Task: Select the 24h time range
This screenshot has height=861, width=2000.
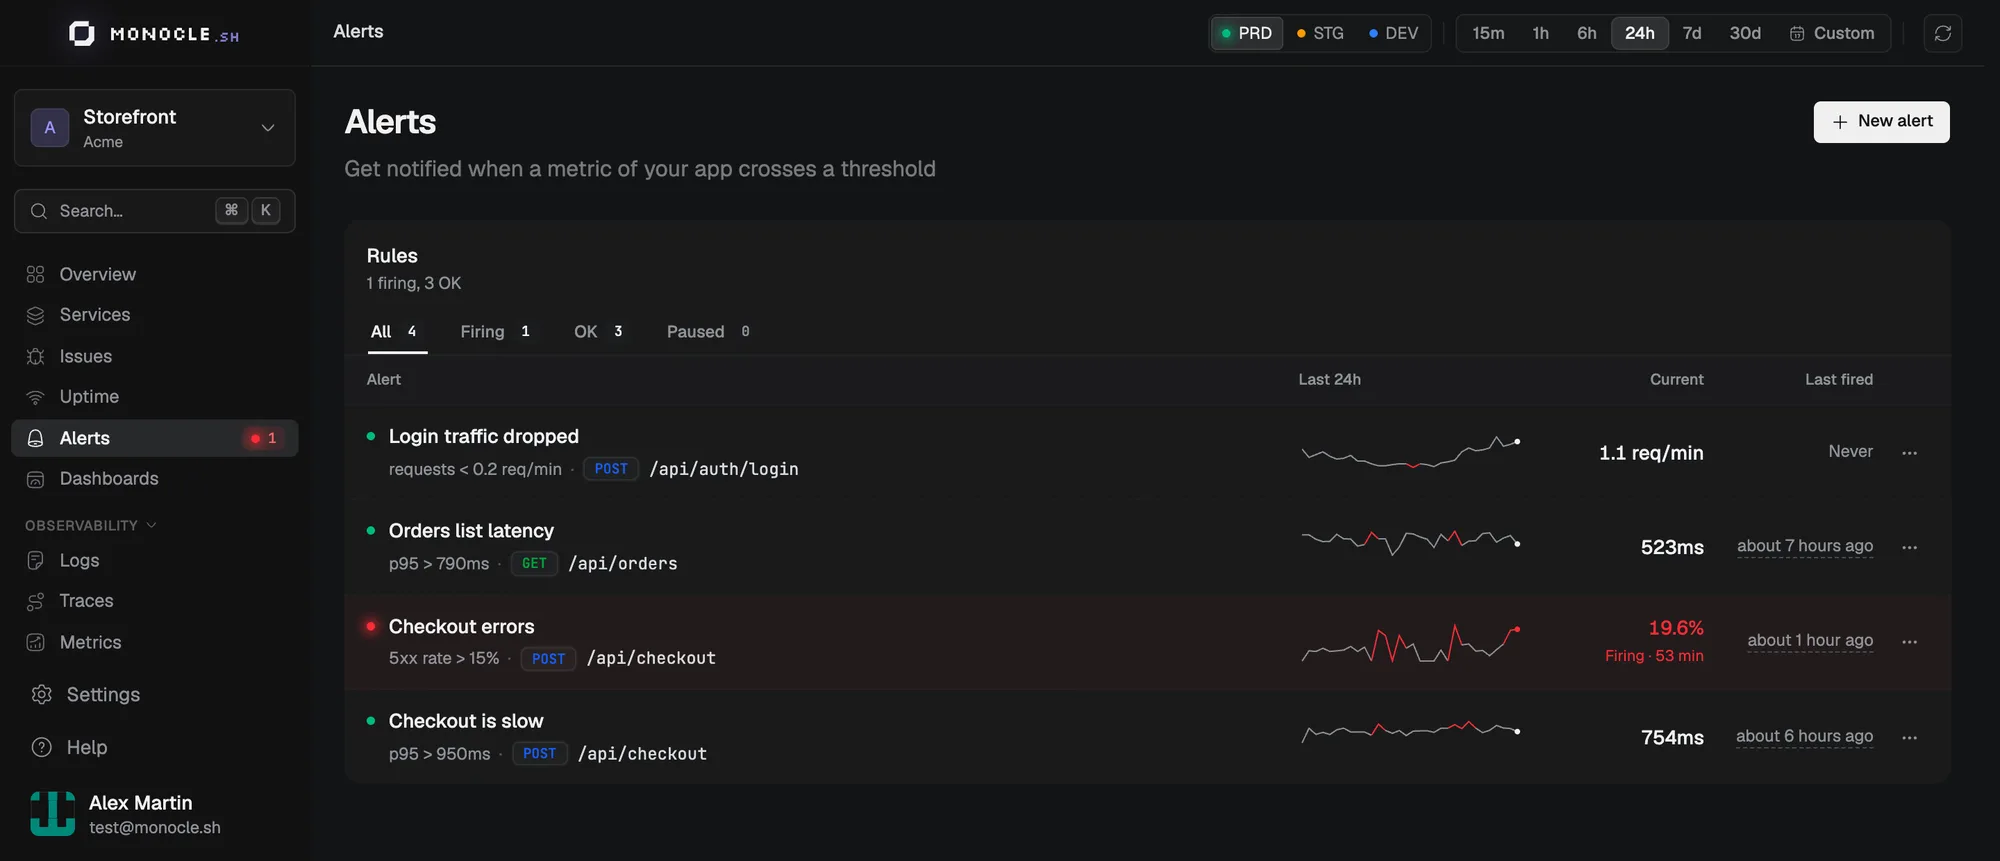Action: pyautogui.click(x=1640, y=33)
